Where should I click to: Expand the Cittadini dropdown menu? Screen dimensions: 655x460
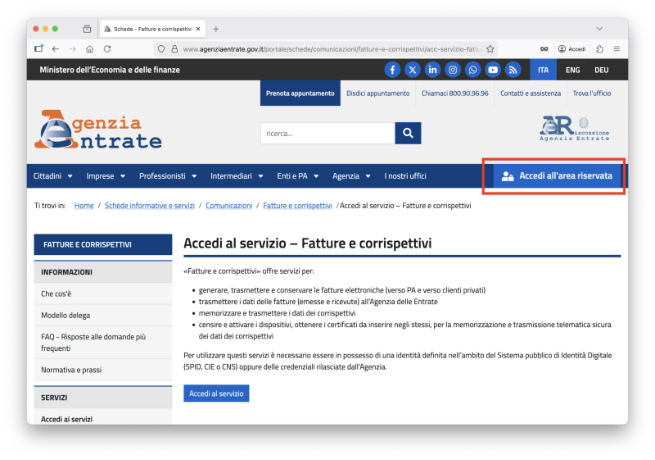(x=53, y=176)
